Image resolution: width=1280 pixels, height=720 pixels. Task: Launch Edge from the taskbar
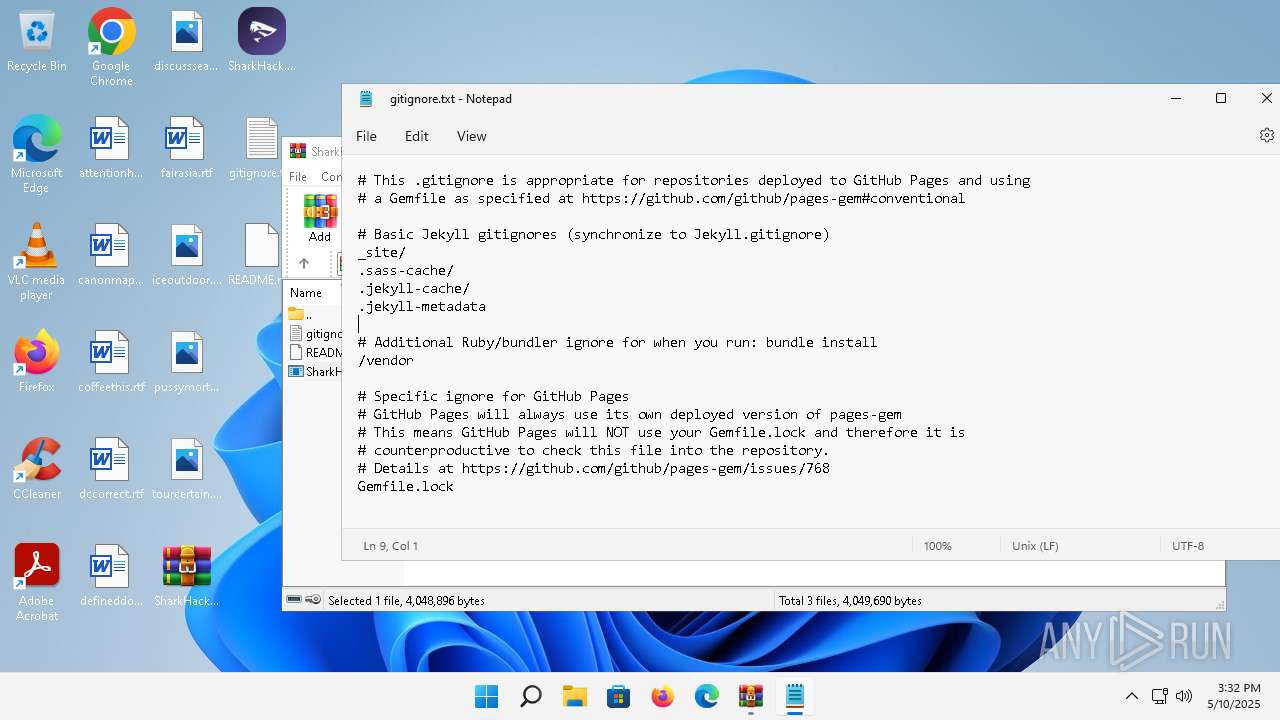pos(707,696)
